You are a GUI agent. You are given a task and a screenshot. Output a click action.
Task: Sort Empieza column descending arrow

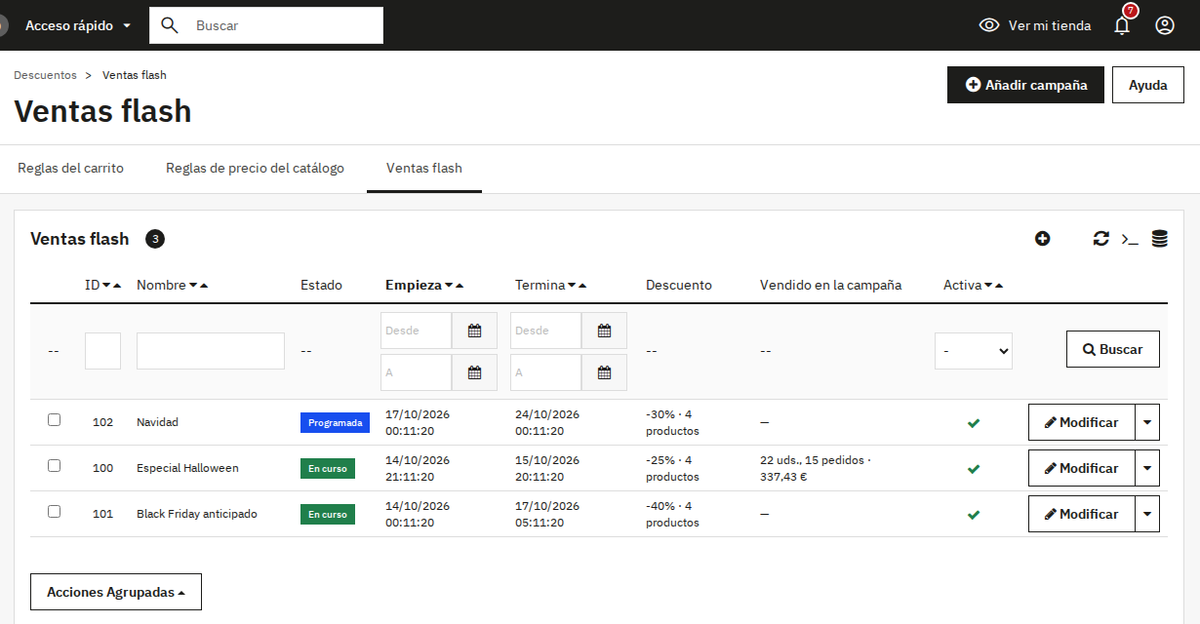(x=449, y=286)
